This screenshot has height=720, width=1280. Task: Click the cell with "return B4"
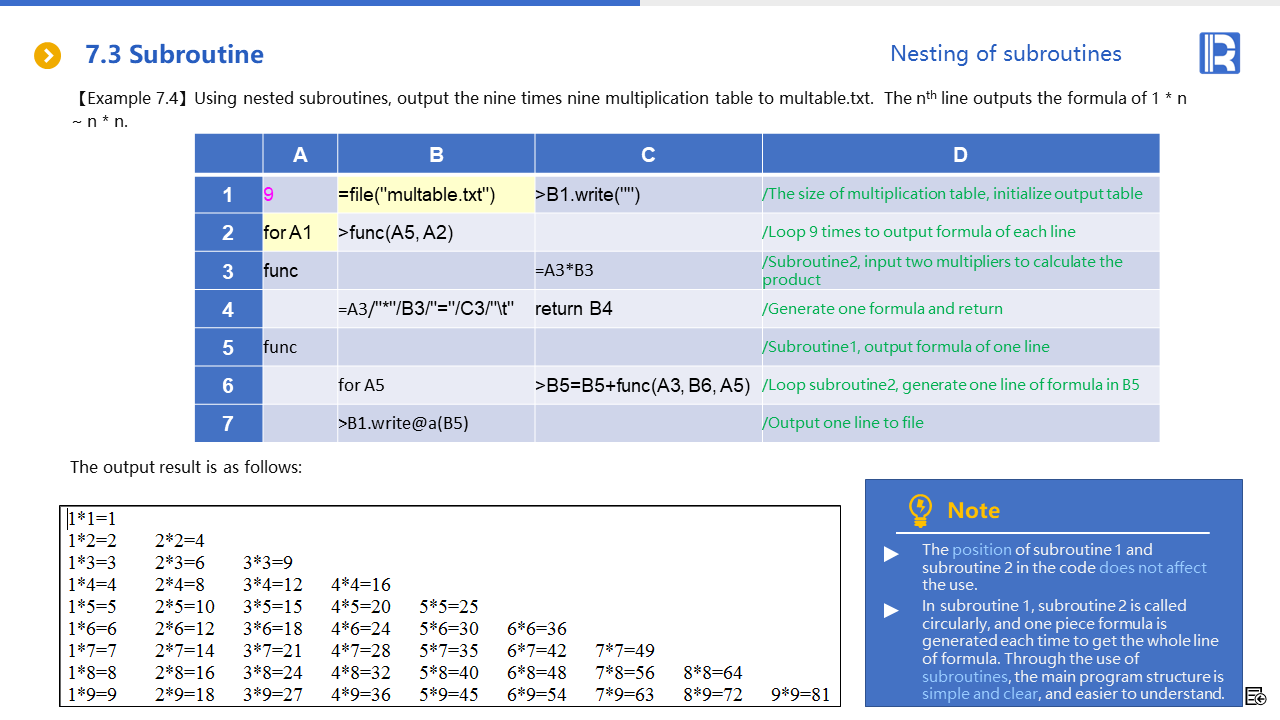[648, 309]
